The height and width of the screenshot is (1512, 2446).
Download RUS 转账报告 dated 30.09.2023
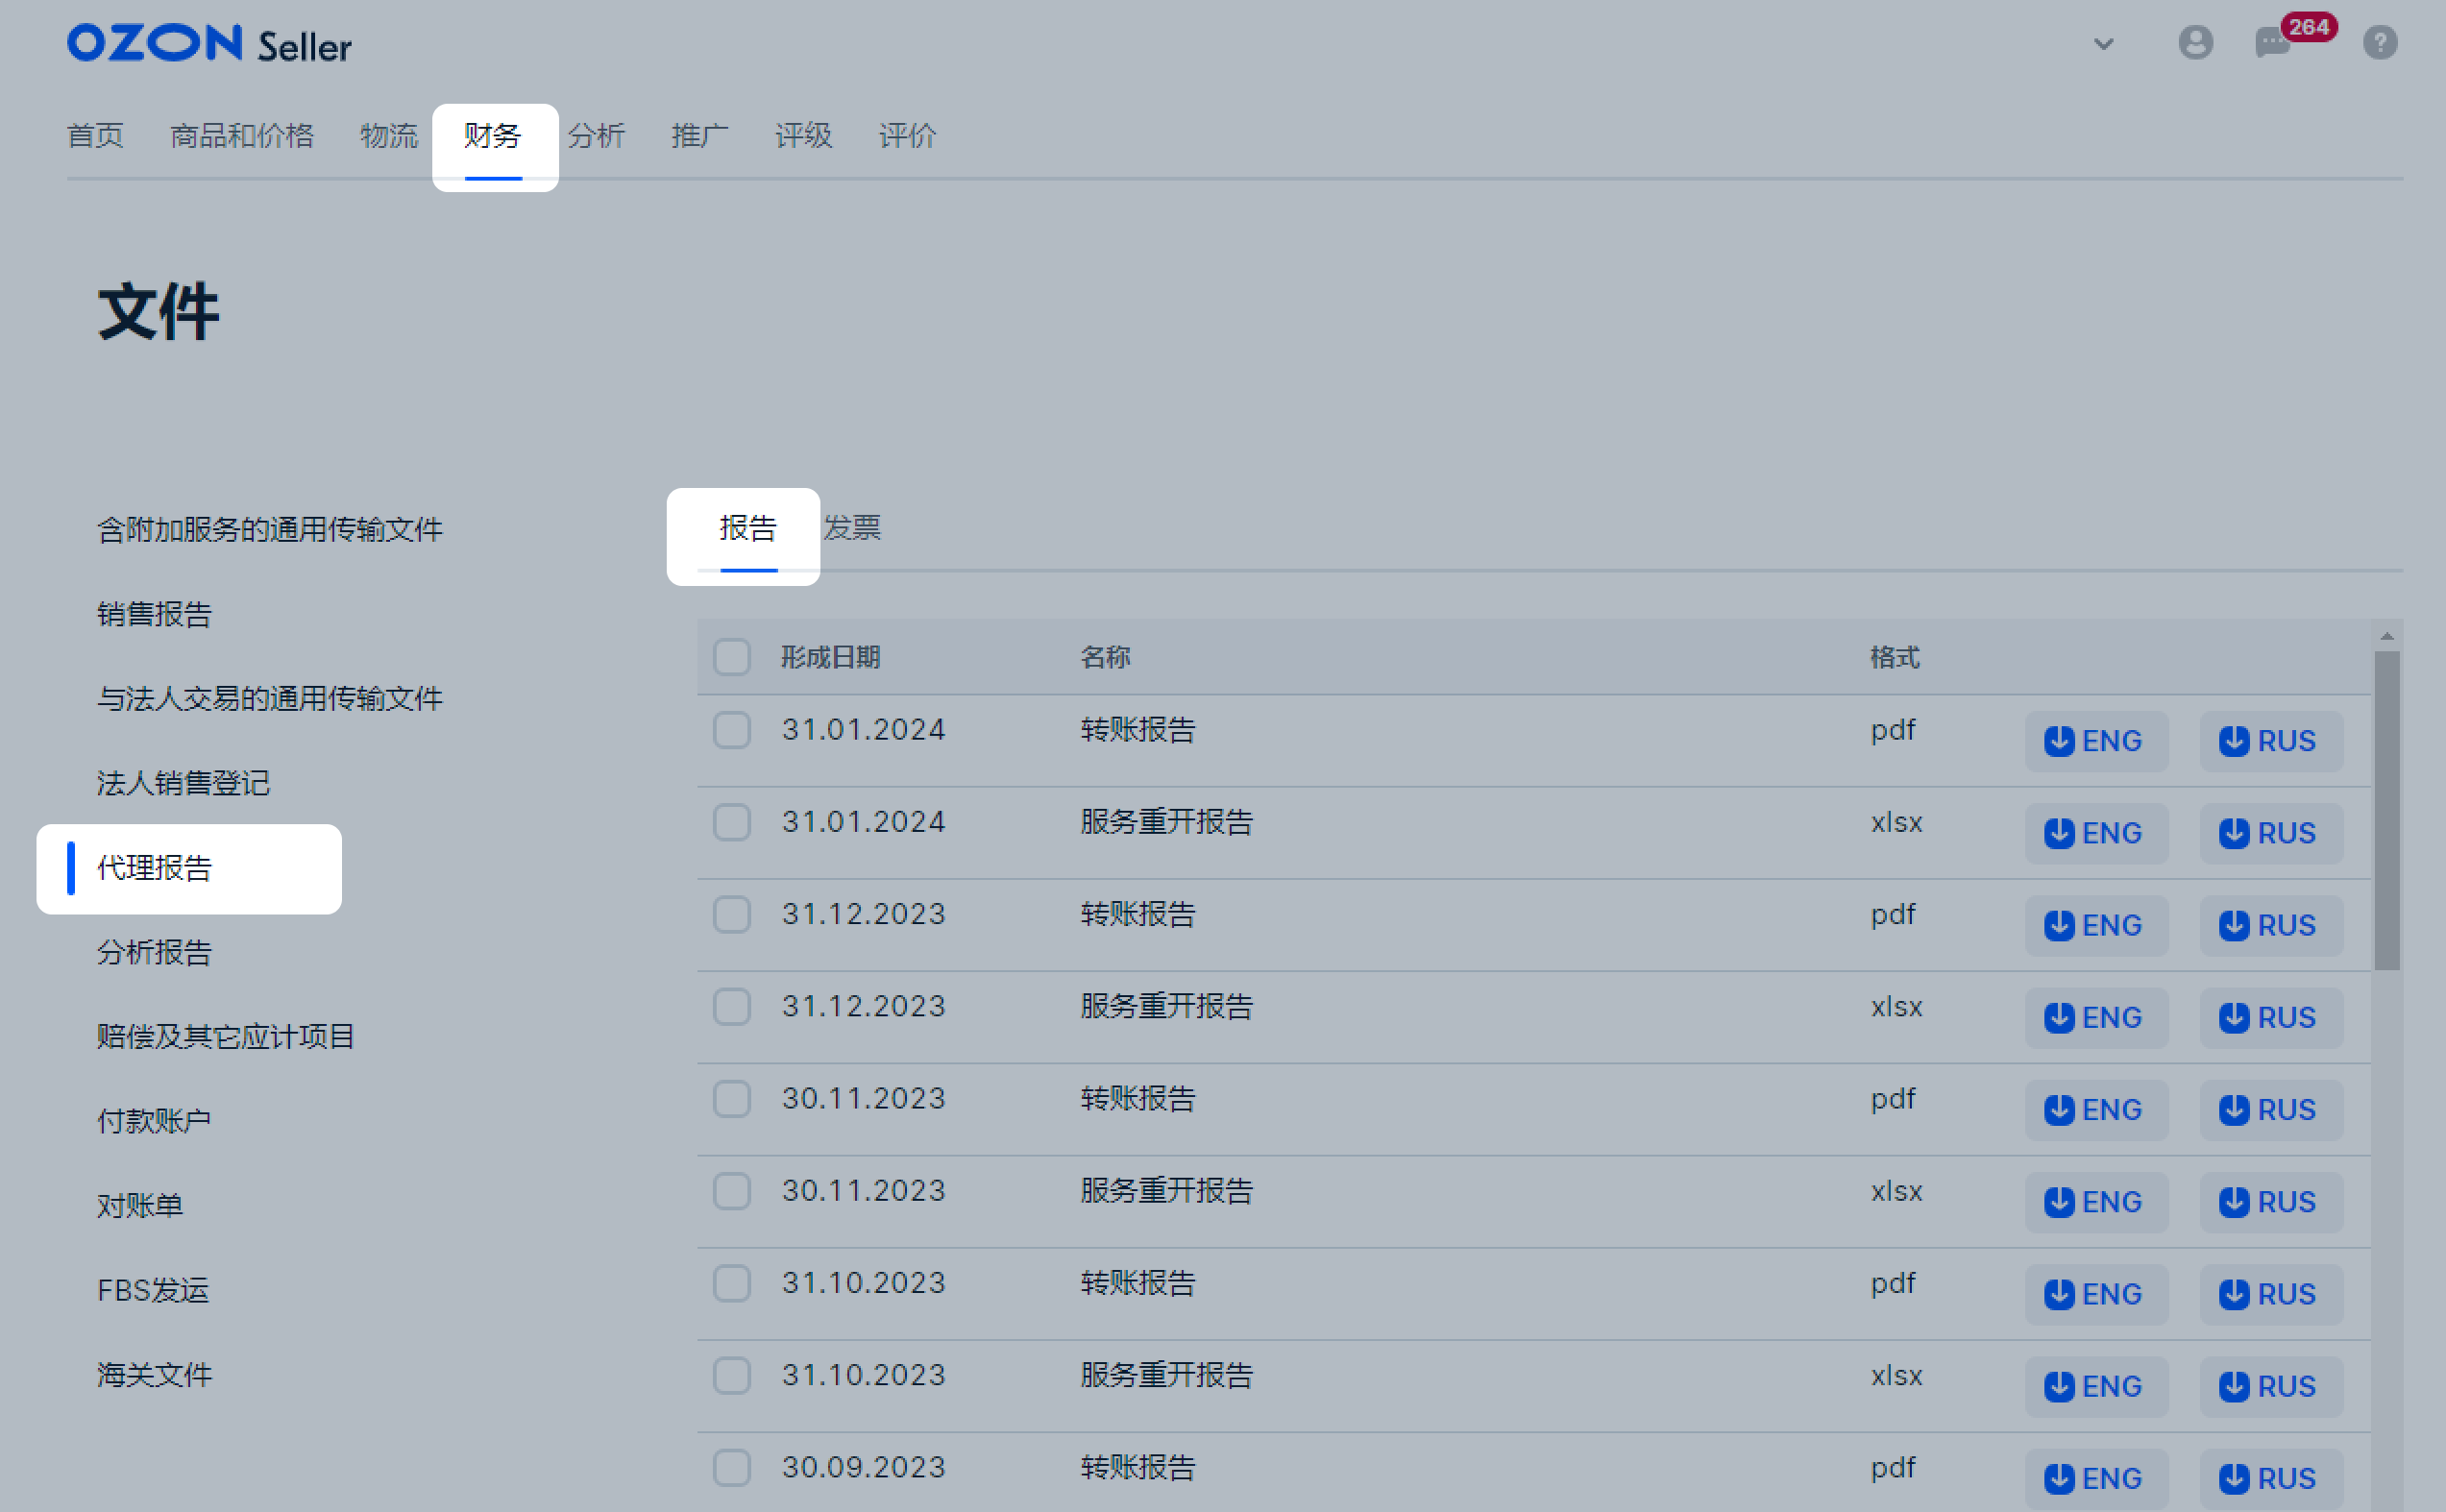(2271, 1478)
